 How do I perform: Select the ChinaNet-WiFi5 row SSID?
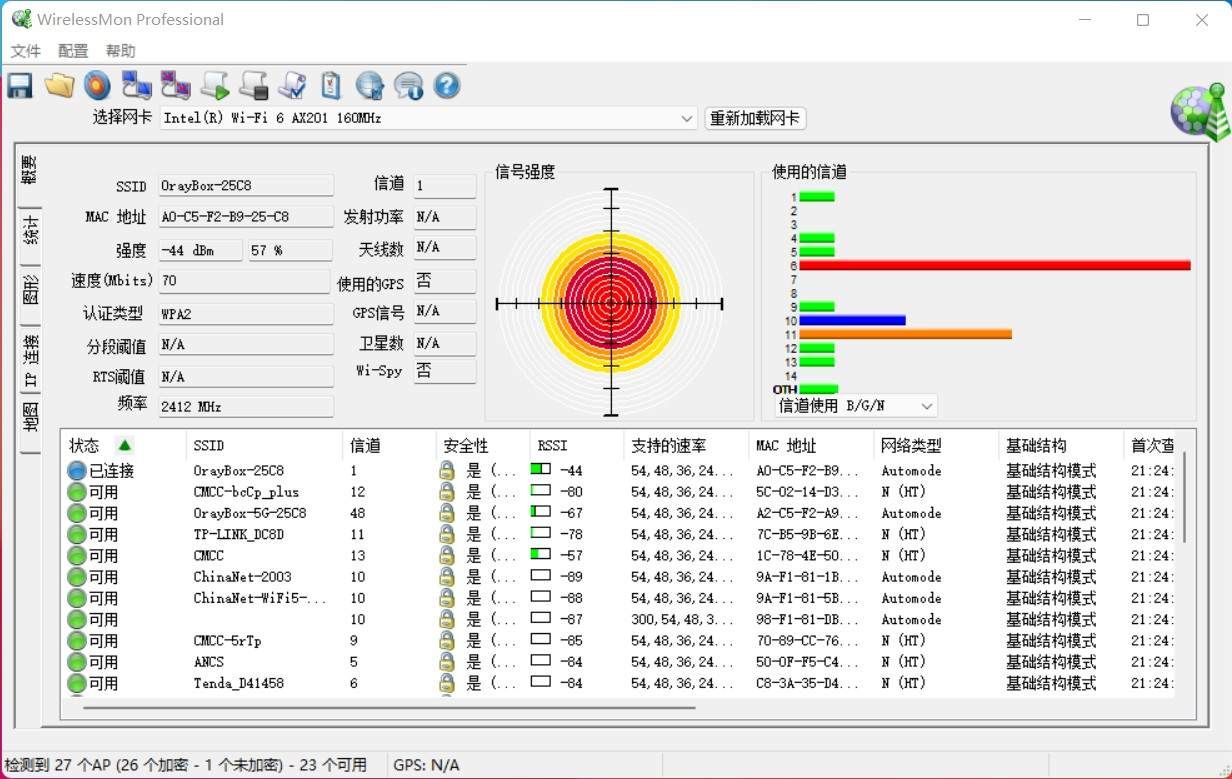[x=260, y=598]
